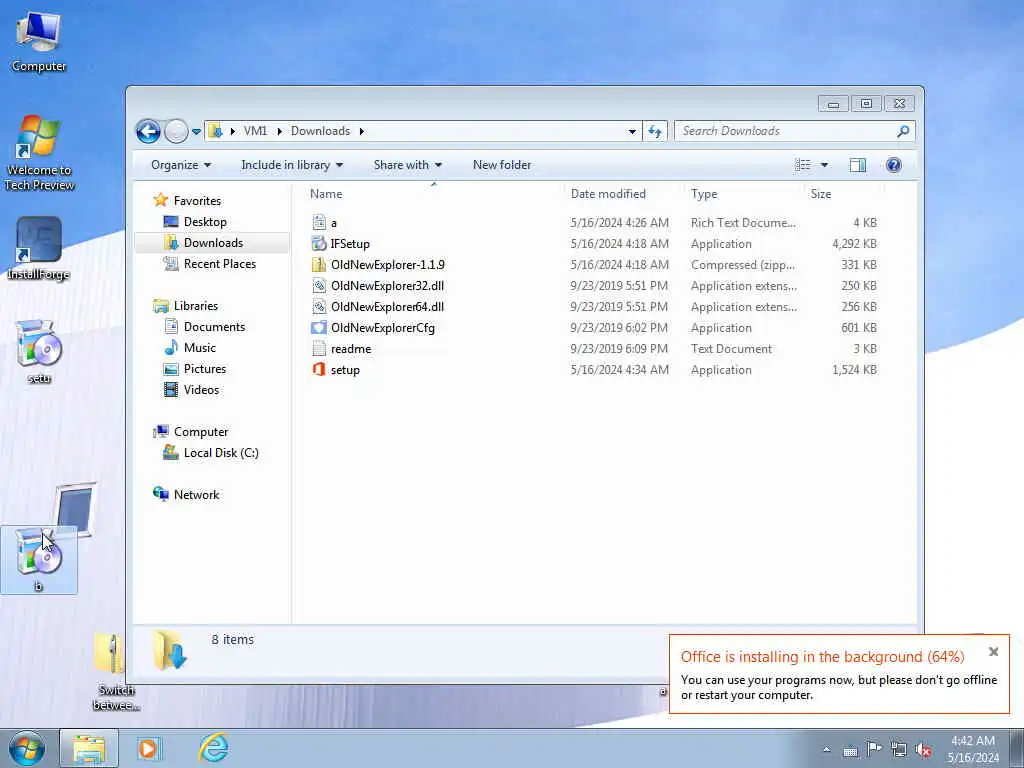Open Explorer help button

tap(893, 165)
